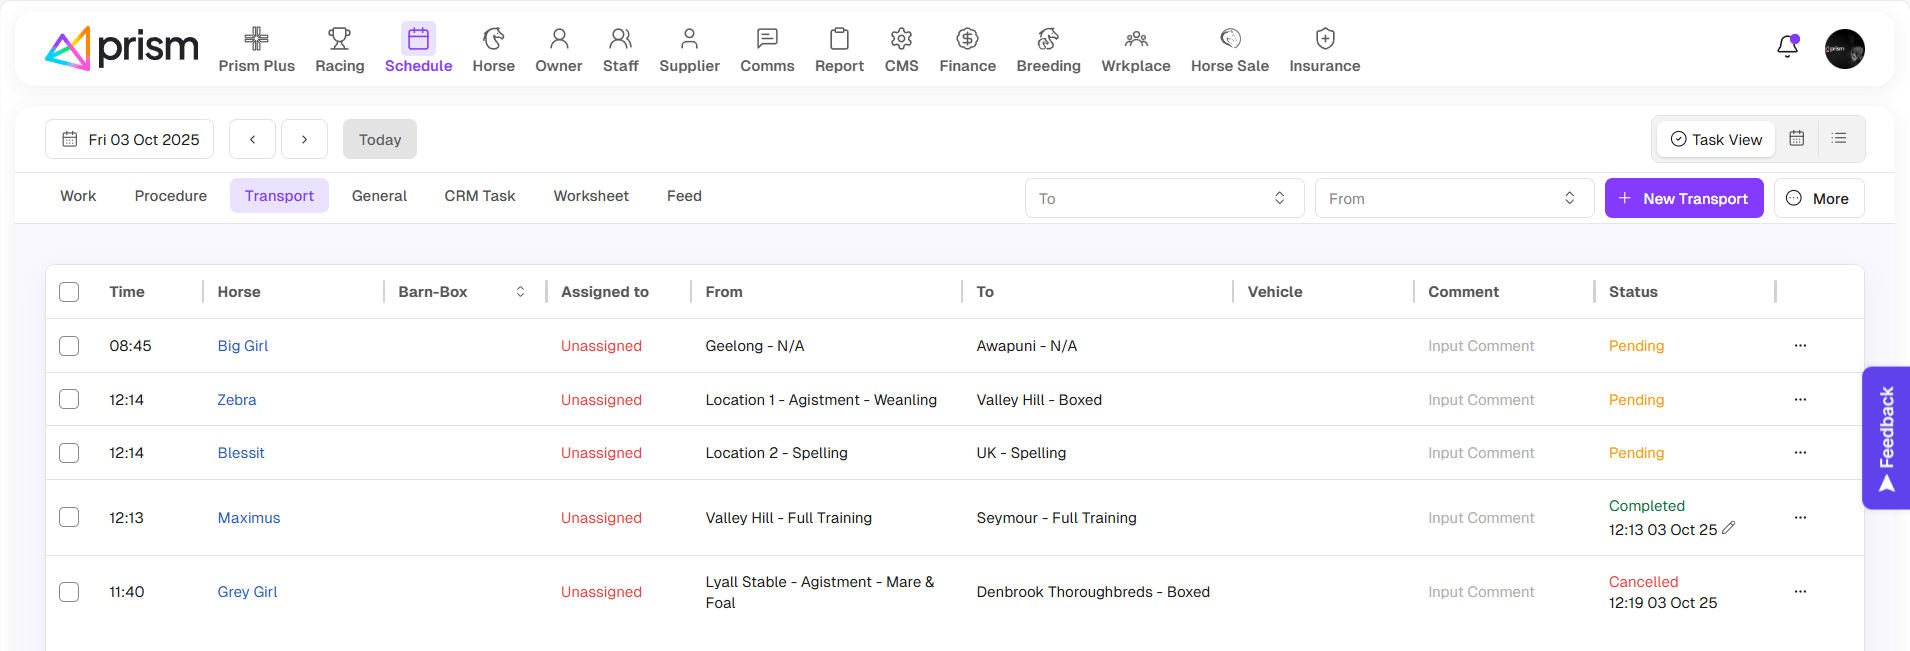Click the New Transport button

[x=1684, y=199]
